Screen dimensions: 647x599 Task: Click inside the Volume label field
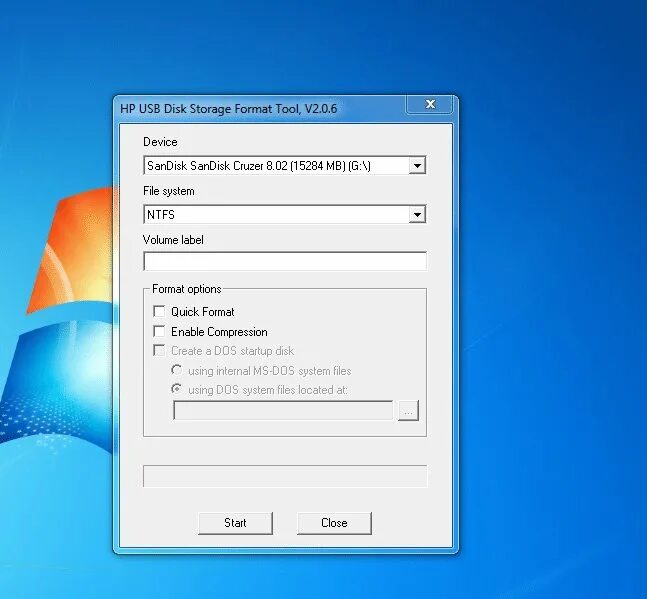[285, 261]
